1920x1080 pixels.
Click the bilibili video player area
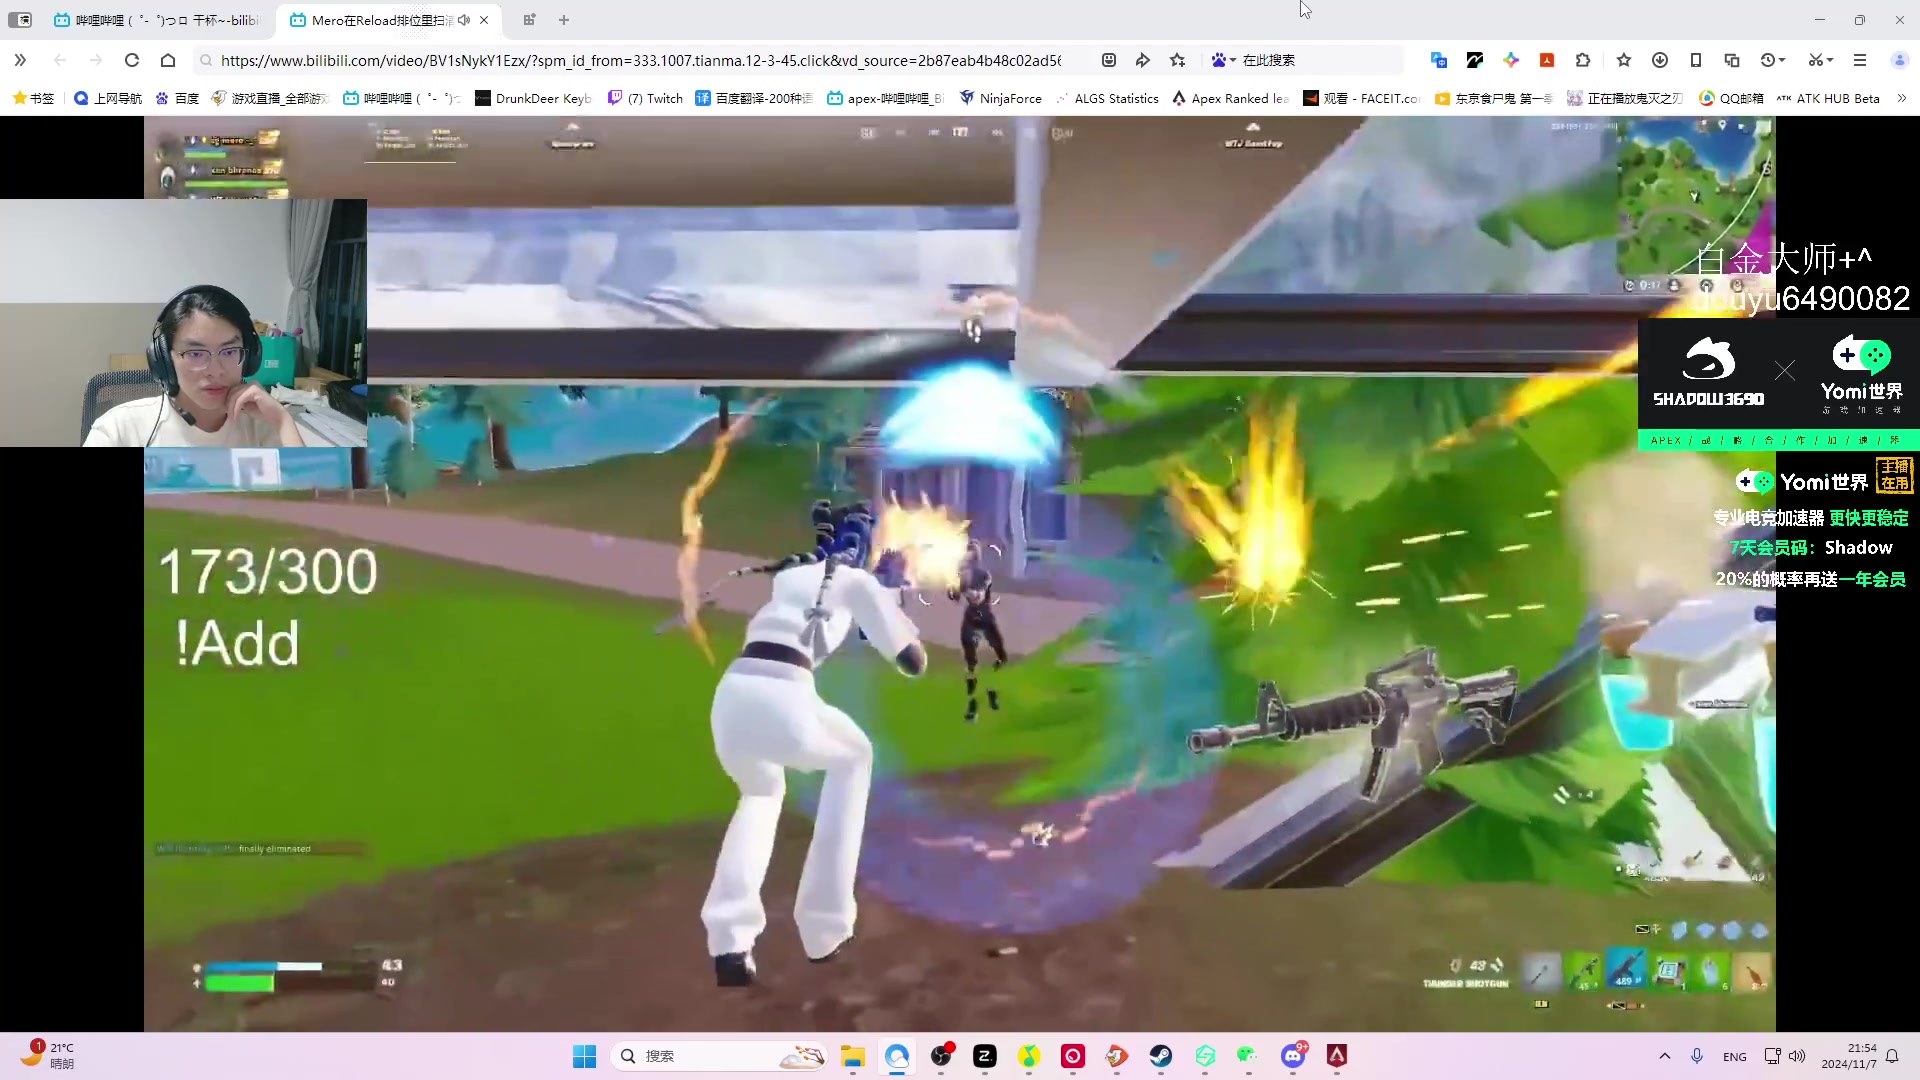pos(960,574)
